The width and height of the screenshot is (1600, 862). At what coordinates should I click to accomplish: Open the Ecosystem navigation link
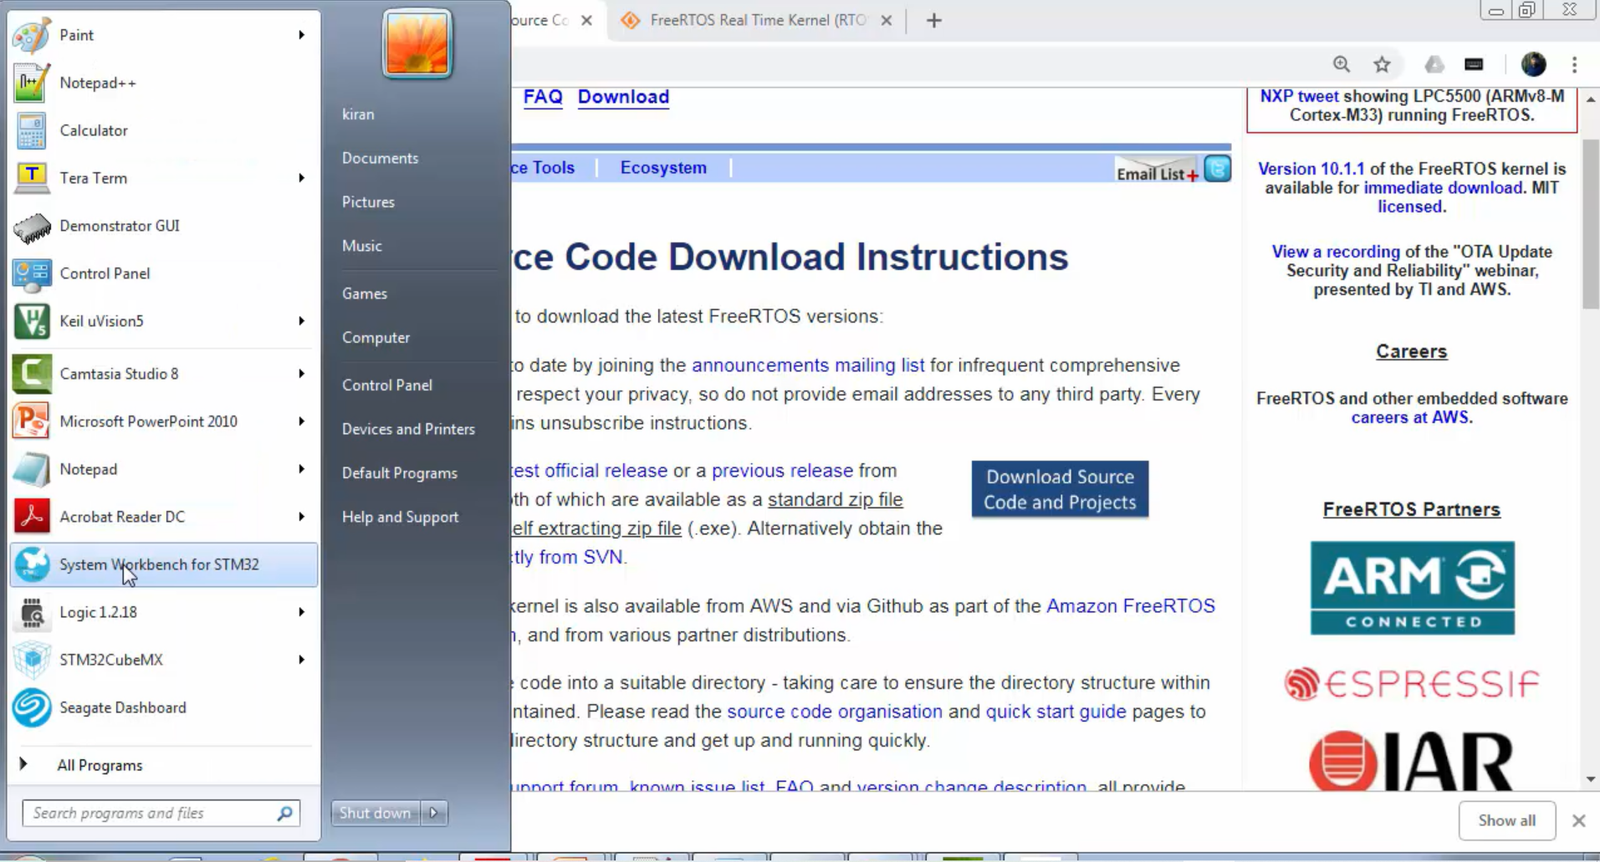click(663, 168)
